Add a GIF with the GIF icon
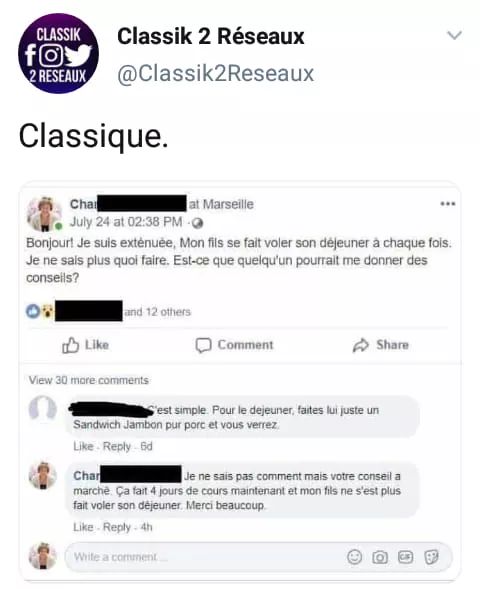480x589 pixels. coord(406,557)
